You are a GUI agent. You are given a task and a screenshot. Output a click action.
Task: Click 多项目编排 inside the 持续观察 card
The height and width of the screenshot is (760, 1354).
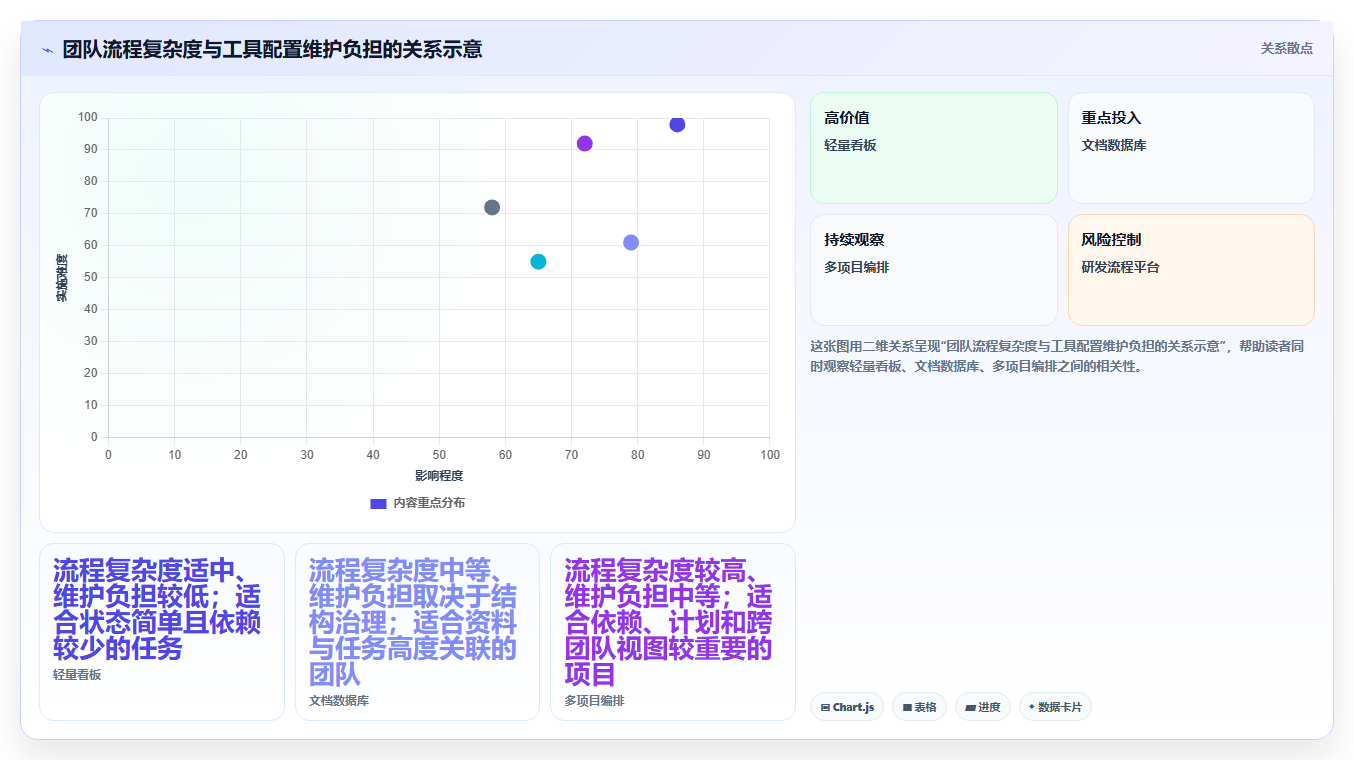tap(856, 267)
